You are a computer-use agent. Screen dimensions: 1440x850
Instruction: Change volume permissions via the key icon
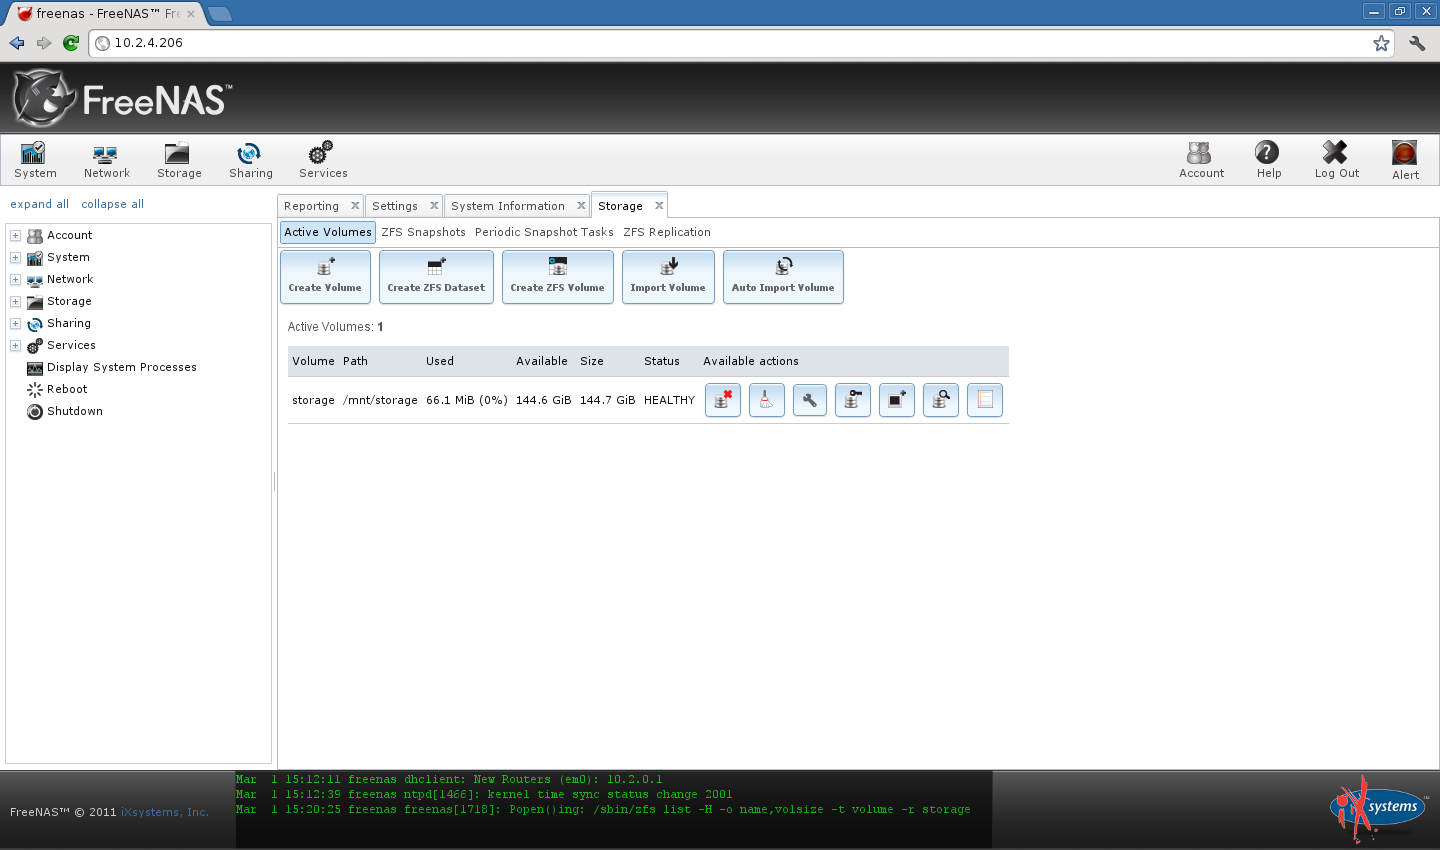pyautogui.click(x=853, y=400)
